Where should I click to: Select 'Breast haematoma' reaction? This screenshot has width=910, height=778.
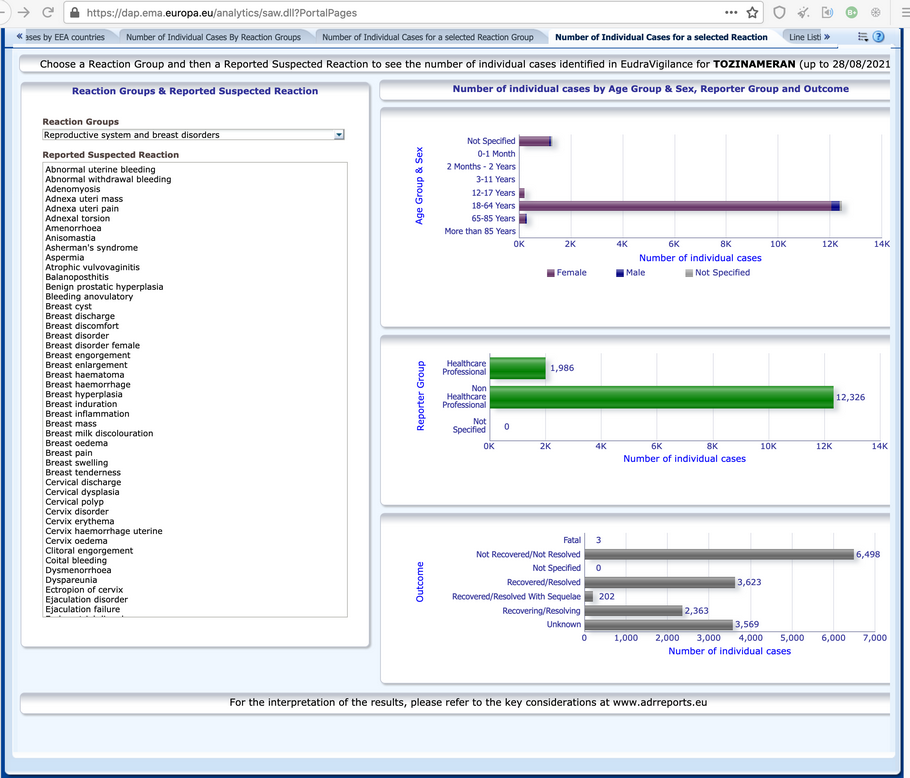coord(85,375)
